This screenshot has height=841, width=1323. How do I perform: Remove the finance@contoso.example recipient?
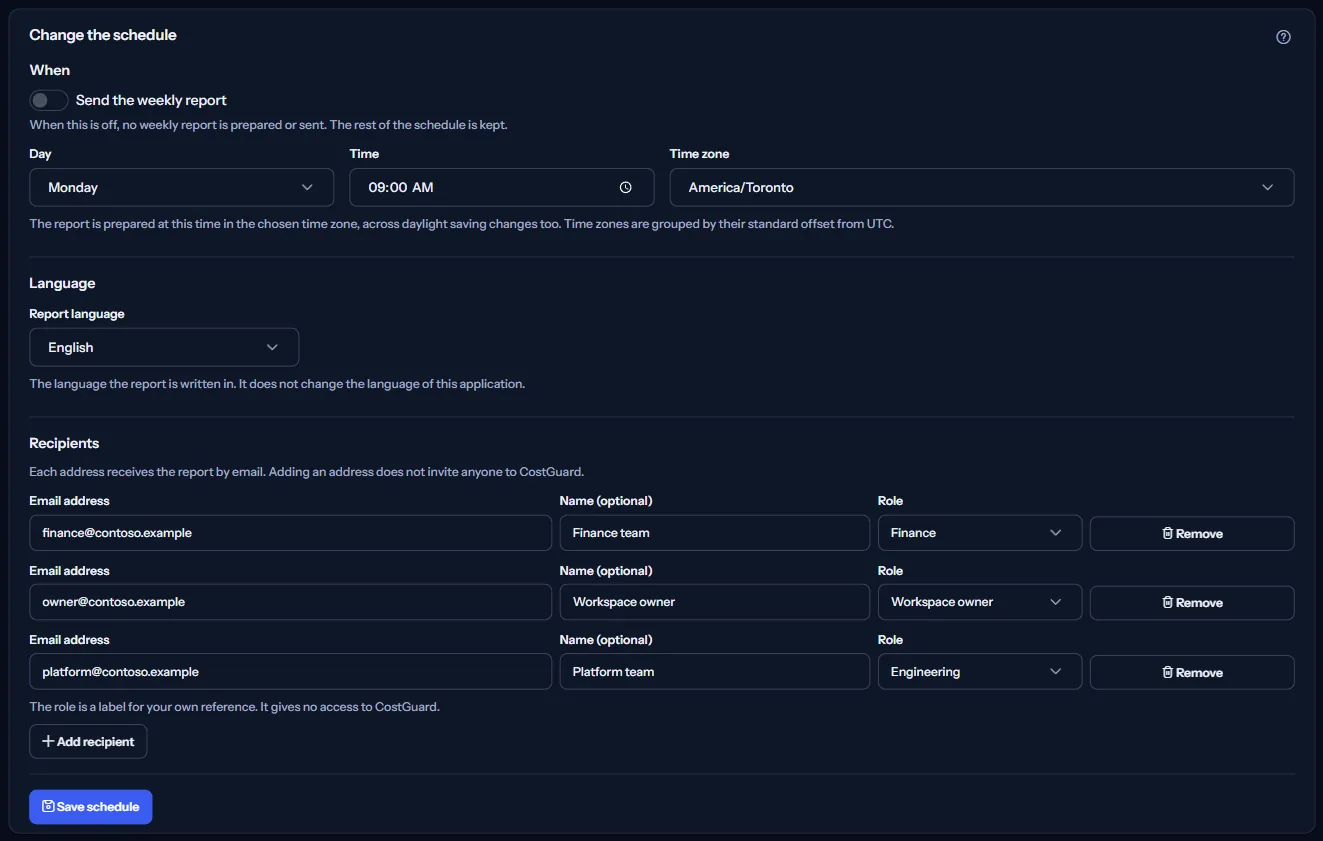pyautogui.click(x=1192, y=533)
